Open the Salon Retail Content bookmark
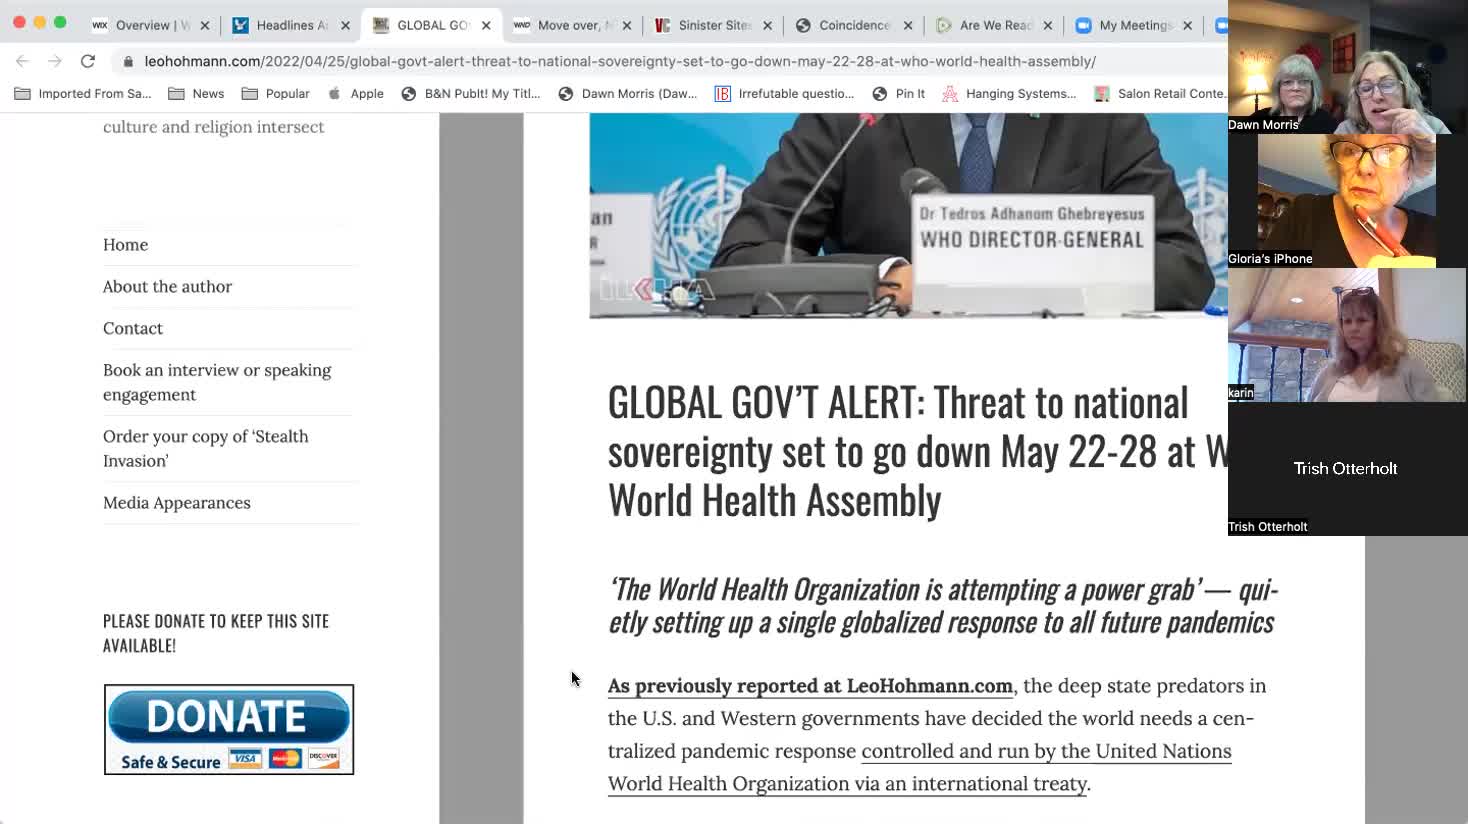The image size is (1468, 824). pos(1160,94)
